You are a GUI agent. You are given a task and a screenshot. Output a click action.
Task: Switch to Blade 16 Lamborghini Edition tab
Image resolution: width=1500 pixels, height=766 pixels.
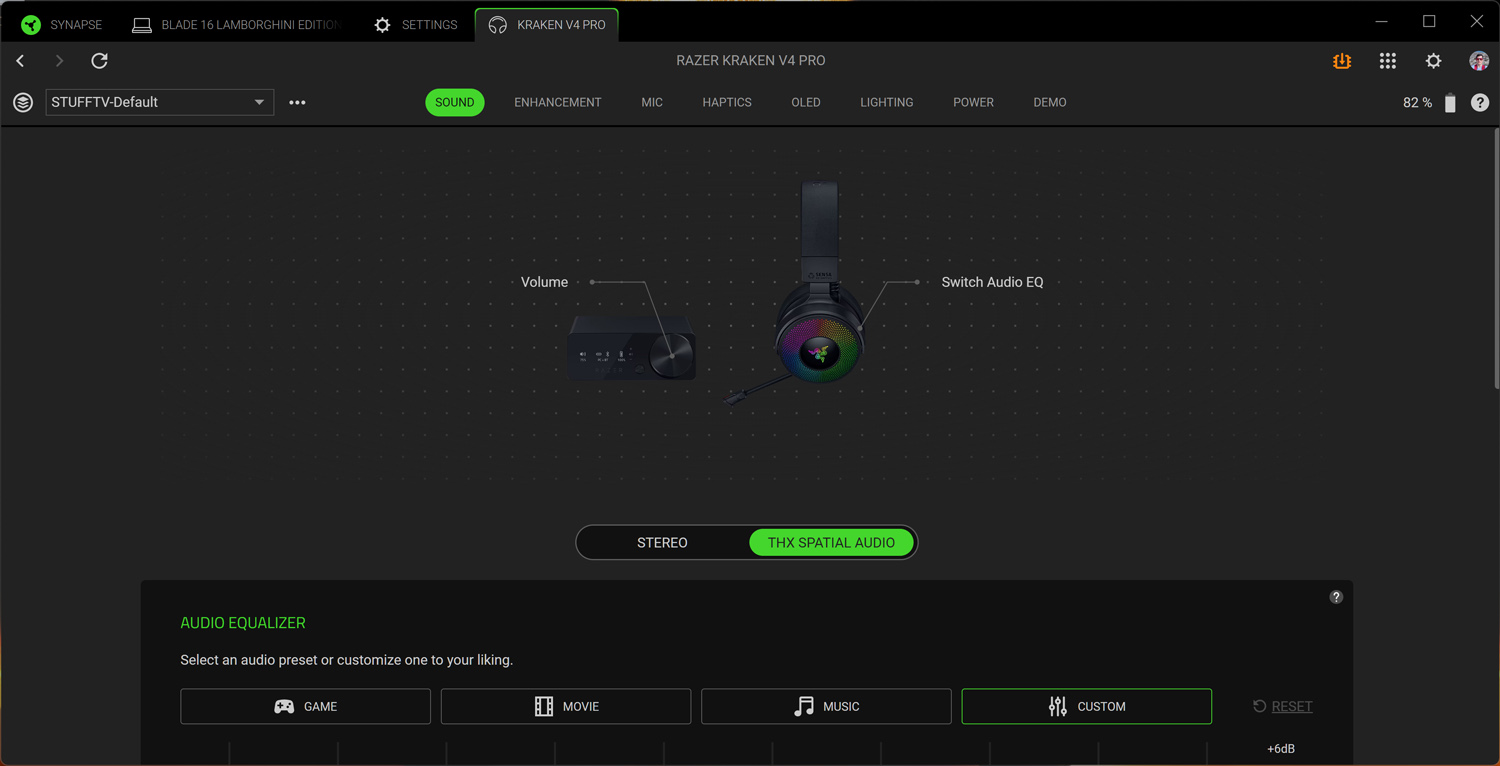(x=237, y=25)
